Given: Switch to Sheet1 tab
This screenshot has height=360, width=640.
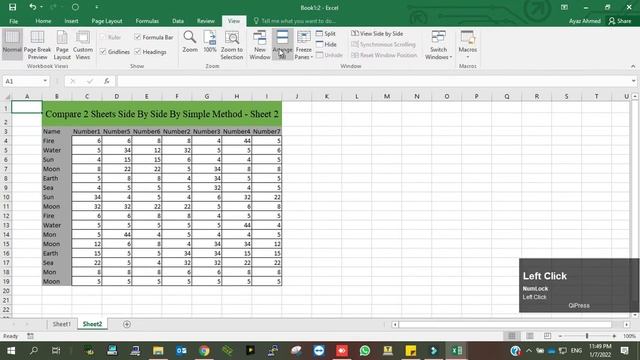Looking at the screenshot, I should coord(62,324).
